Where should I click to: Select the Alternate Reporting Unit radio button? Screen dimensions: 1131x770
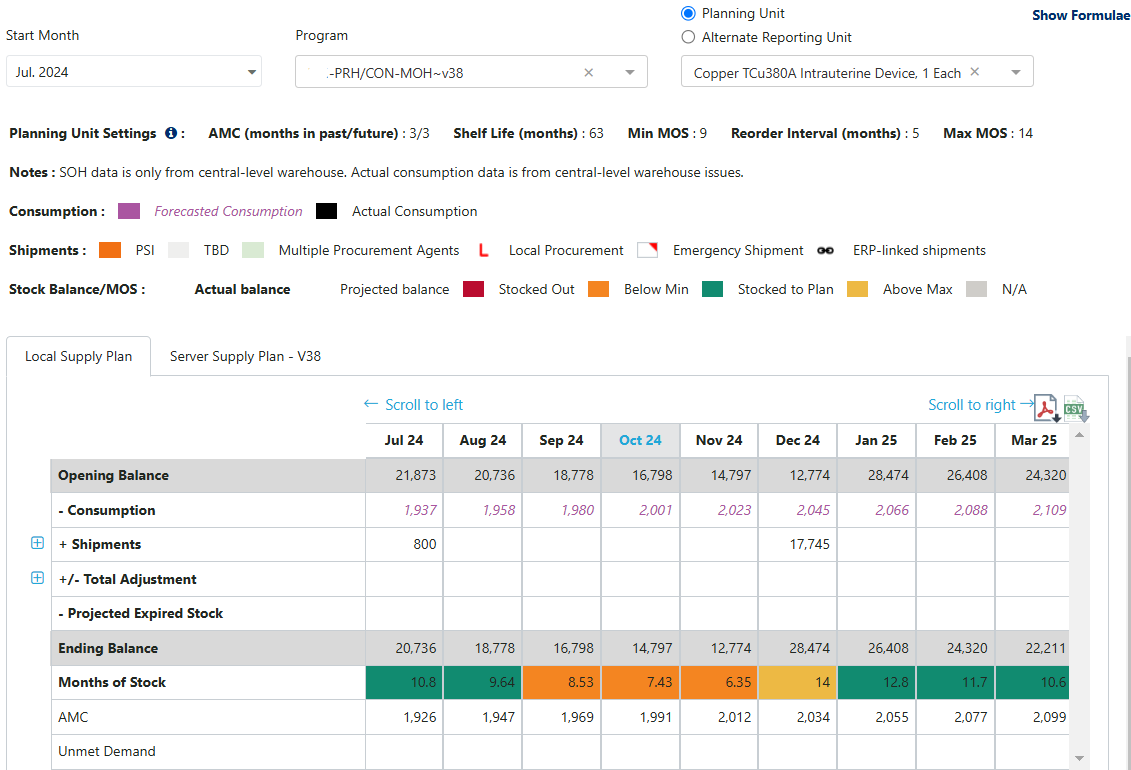688,37
